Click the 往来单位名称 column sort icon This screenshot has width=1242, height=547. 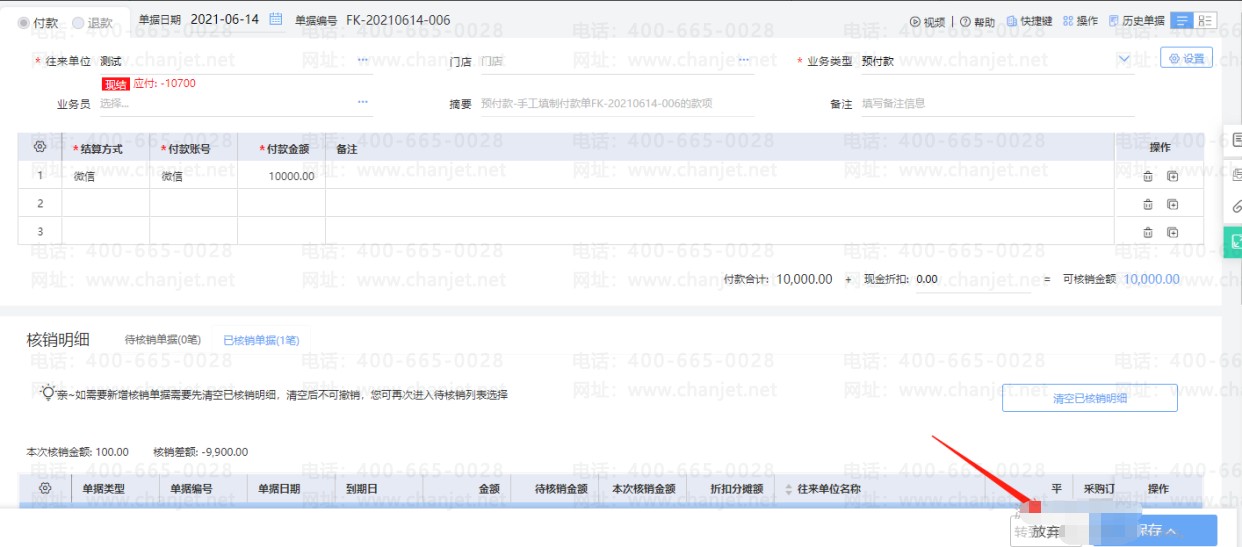tap(789, 489)
